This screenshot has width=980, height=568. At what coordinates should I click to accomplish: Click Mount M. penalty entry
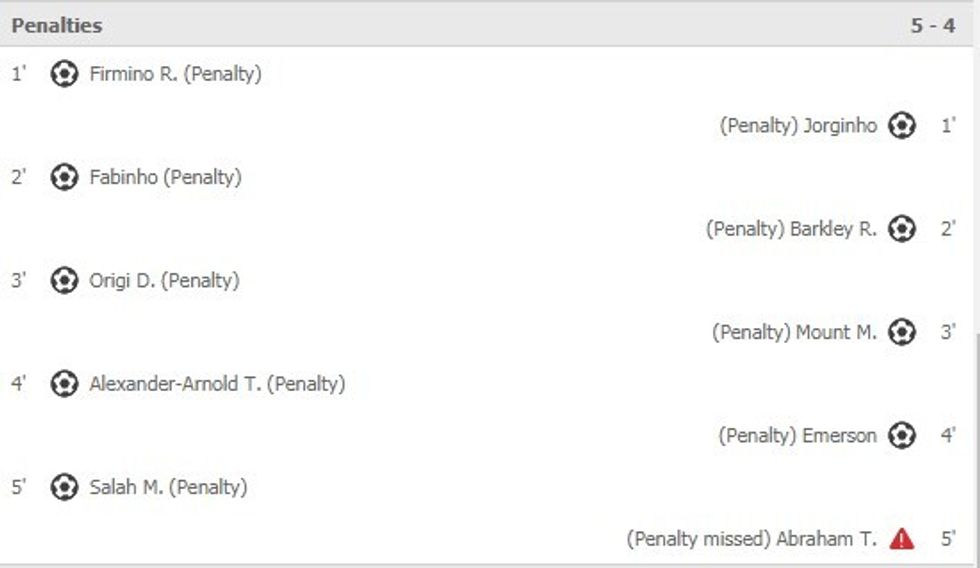794,332
